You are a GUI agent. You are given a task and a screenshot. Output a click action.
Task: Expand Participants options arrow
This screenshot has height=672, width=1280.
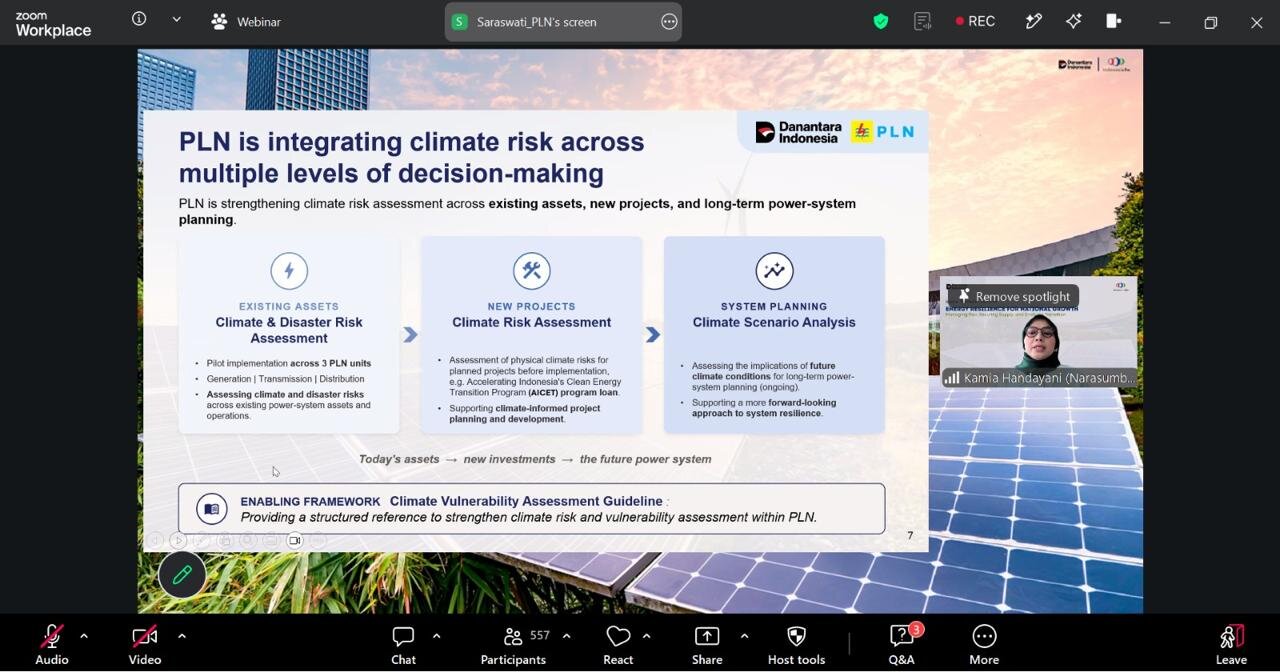(x=566, y=636)
